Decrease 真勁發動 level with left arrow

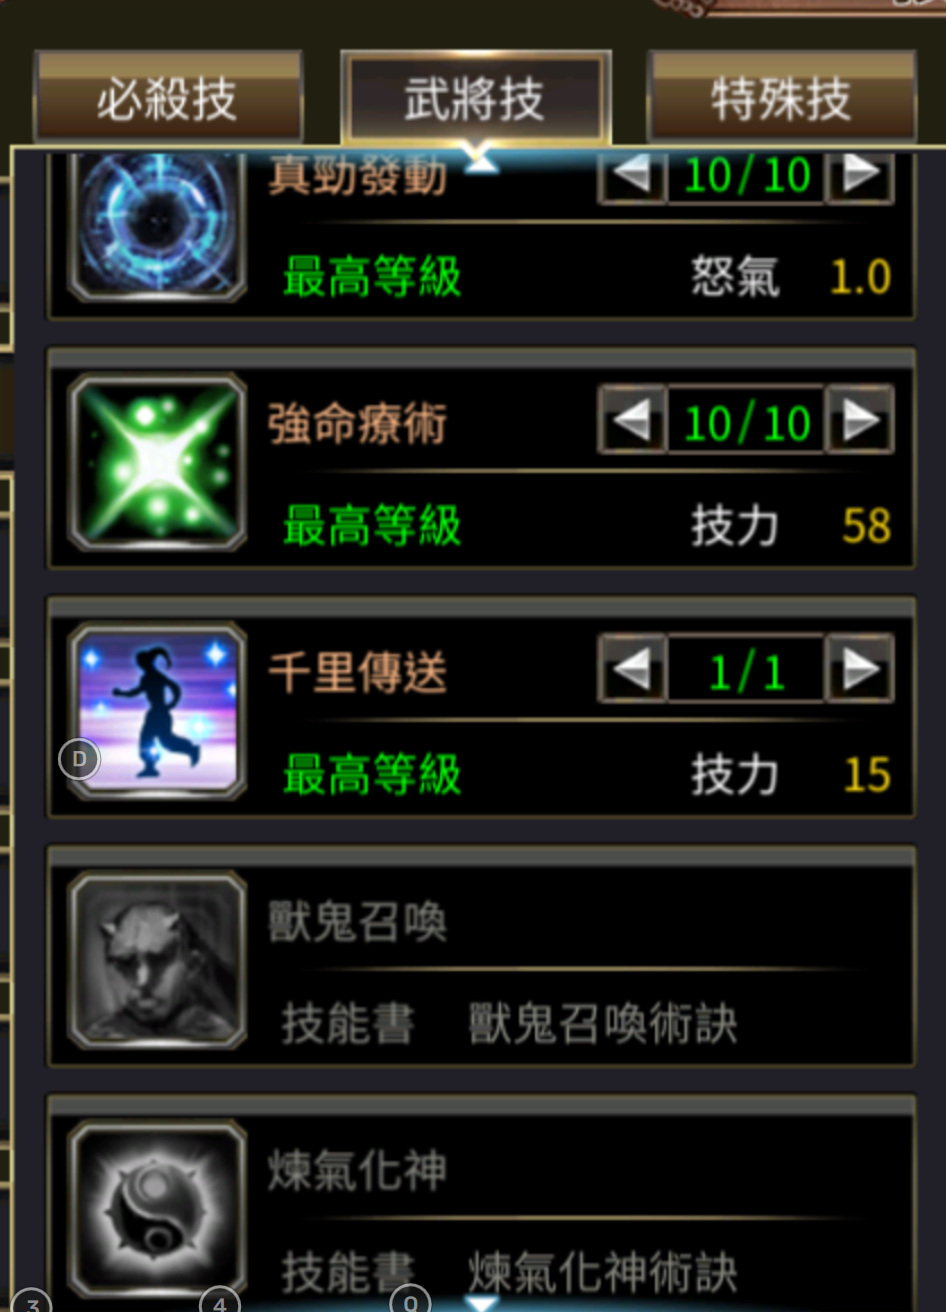pyautogui.click(x=632, y=176)
